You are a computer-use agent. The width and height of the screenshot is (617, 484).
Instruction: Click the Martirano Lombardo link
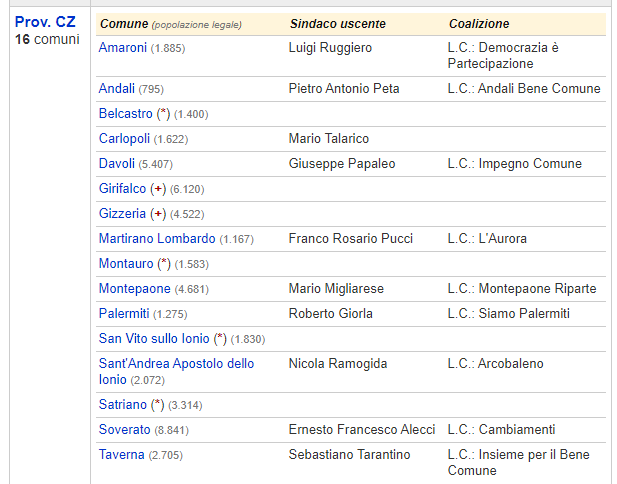pyautogui.click(x=157, y=239)
